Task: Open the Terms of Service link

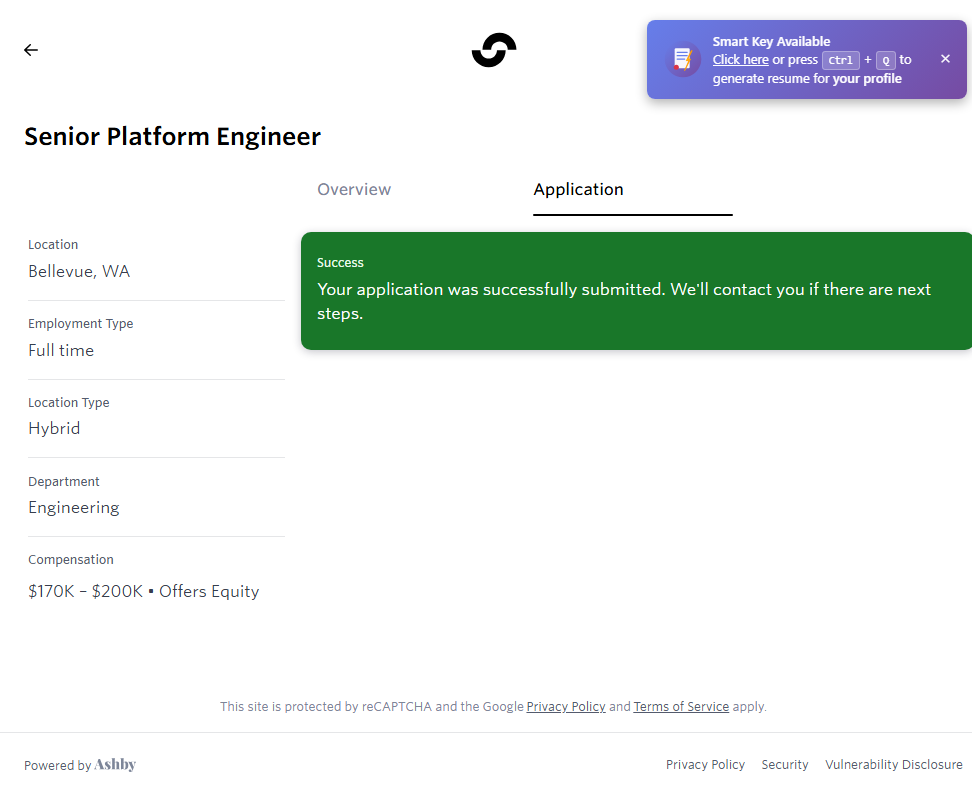Action: tap(681, 706)
